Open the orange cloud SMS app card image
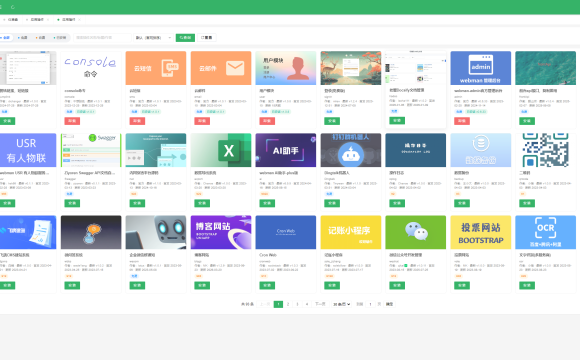The height and width of the screenshot is (360, 580). tap(156, 68)
